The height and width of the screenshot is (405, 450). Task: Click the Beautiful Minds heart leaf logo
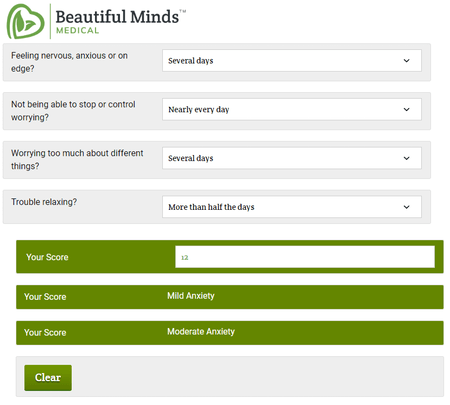click(25, 21)
